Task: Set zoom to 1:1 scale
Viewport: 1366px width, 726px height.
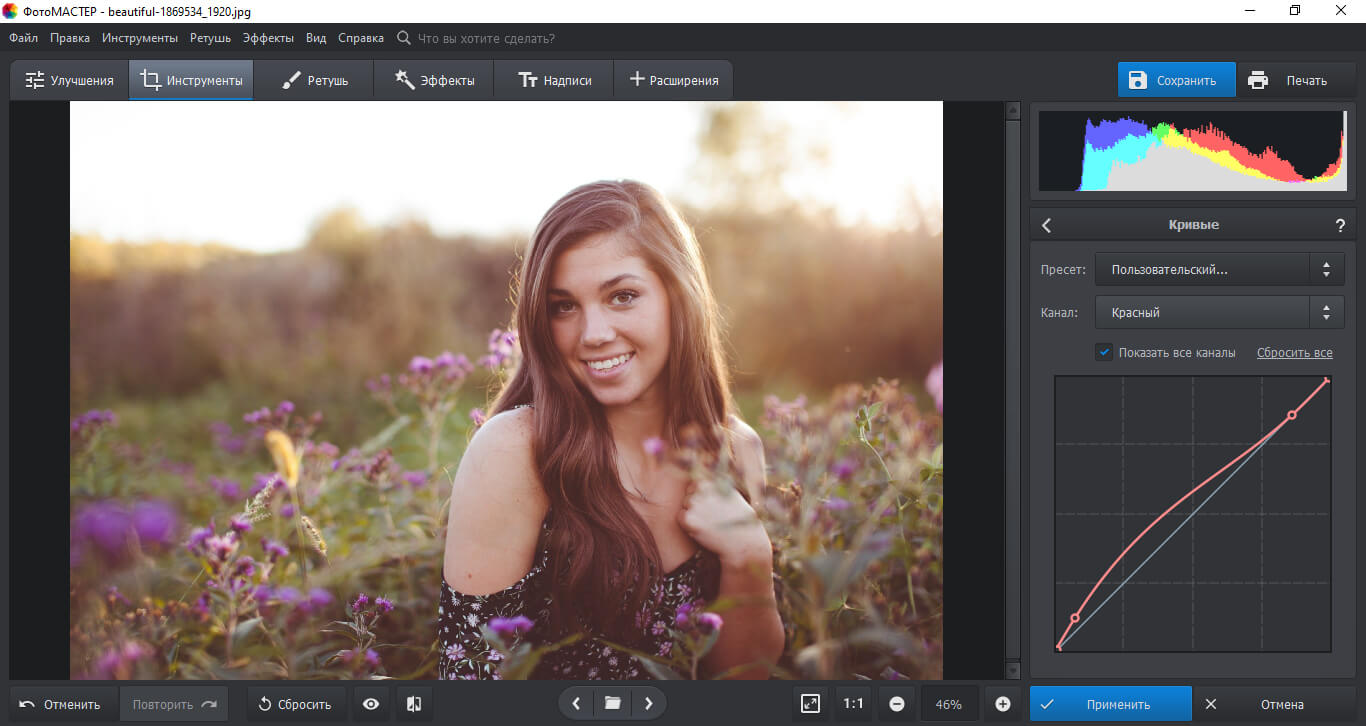Action: click(x=853, y=704)
